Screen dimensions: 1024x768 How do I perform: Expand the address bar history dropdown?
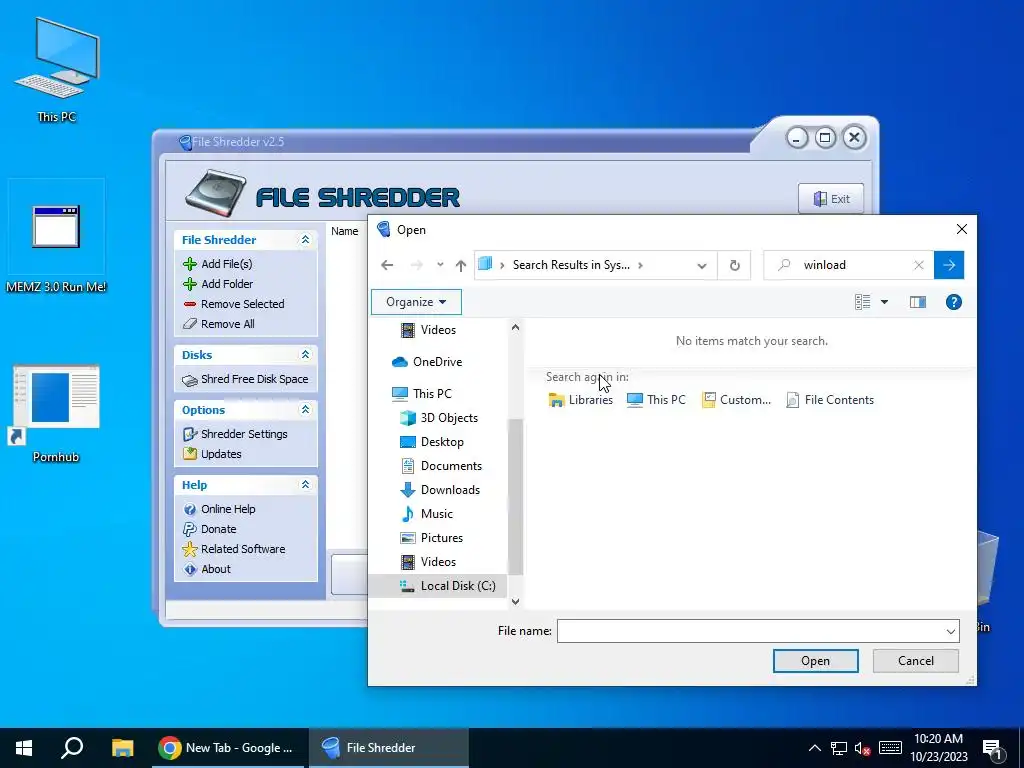pyautogui.click(x=701, y=266)
